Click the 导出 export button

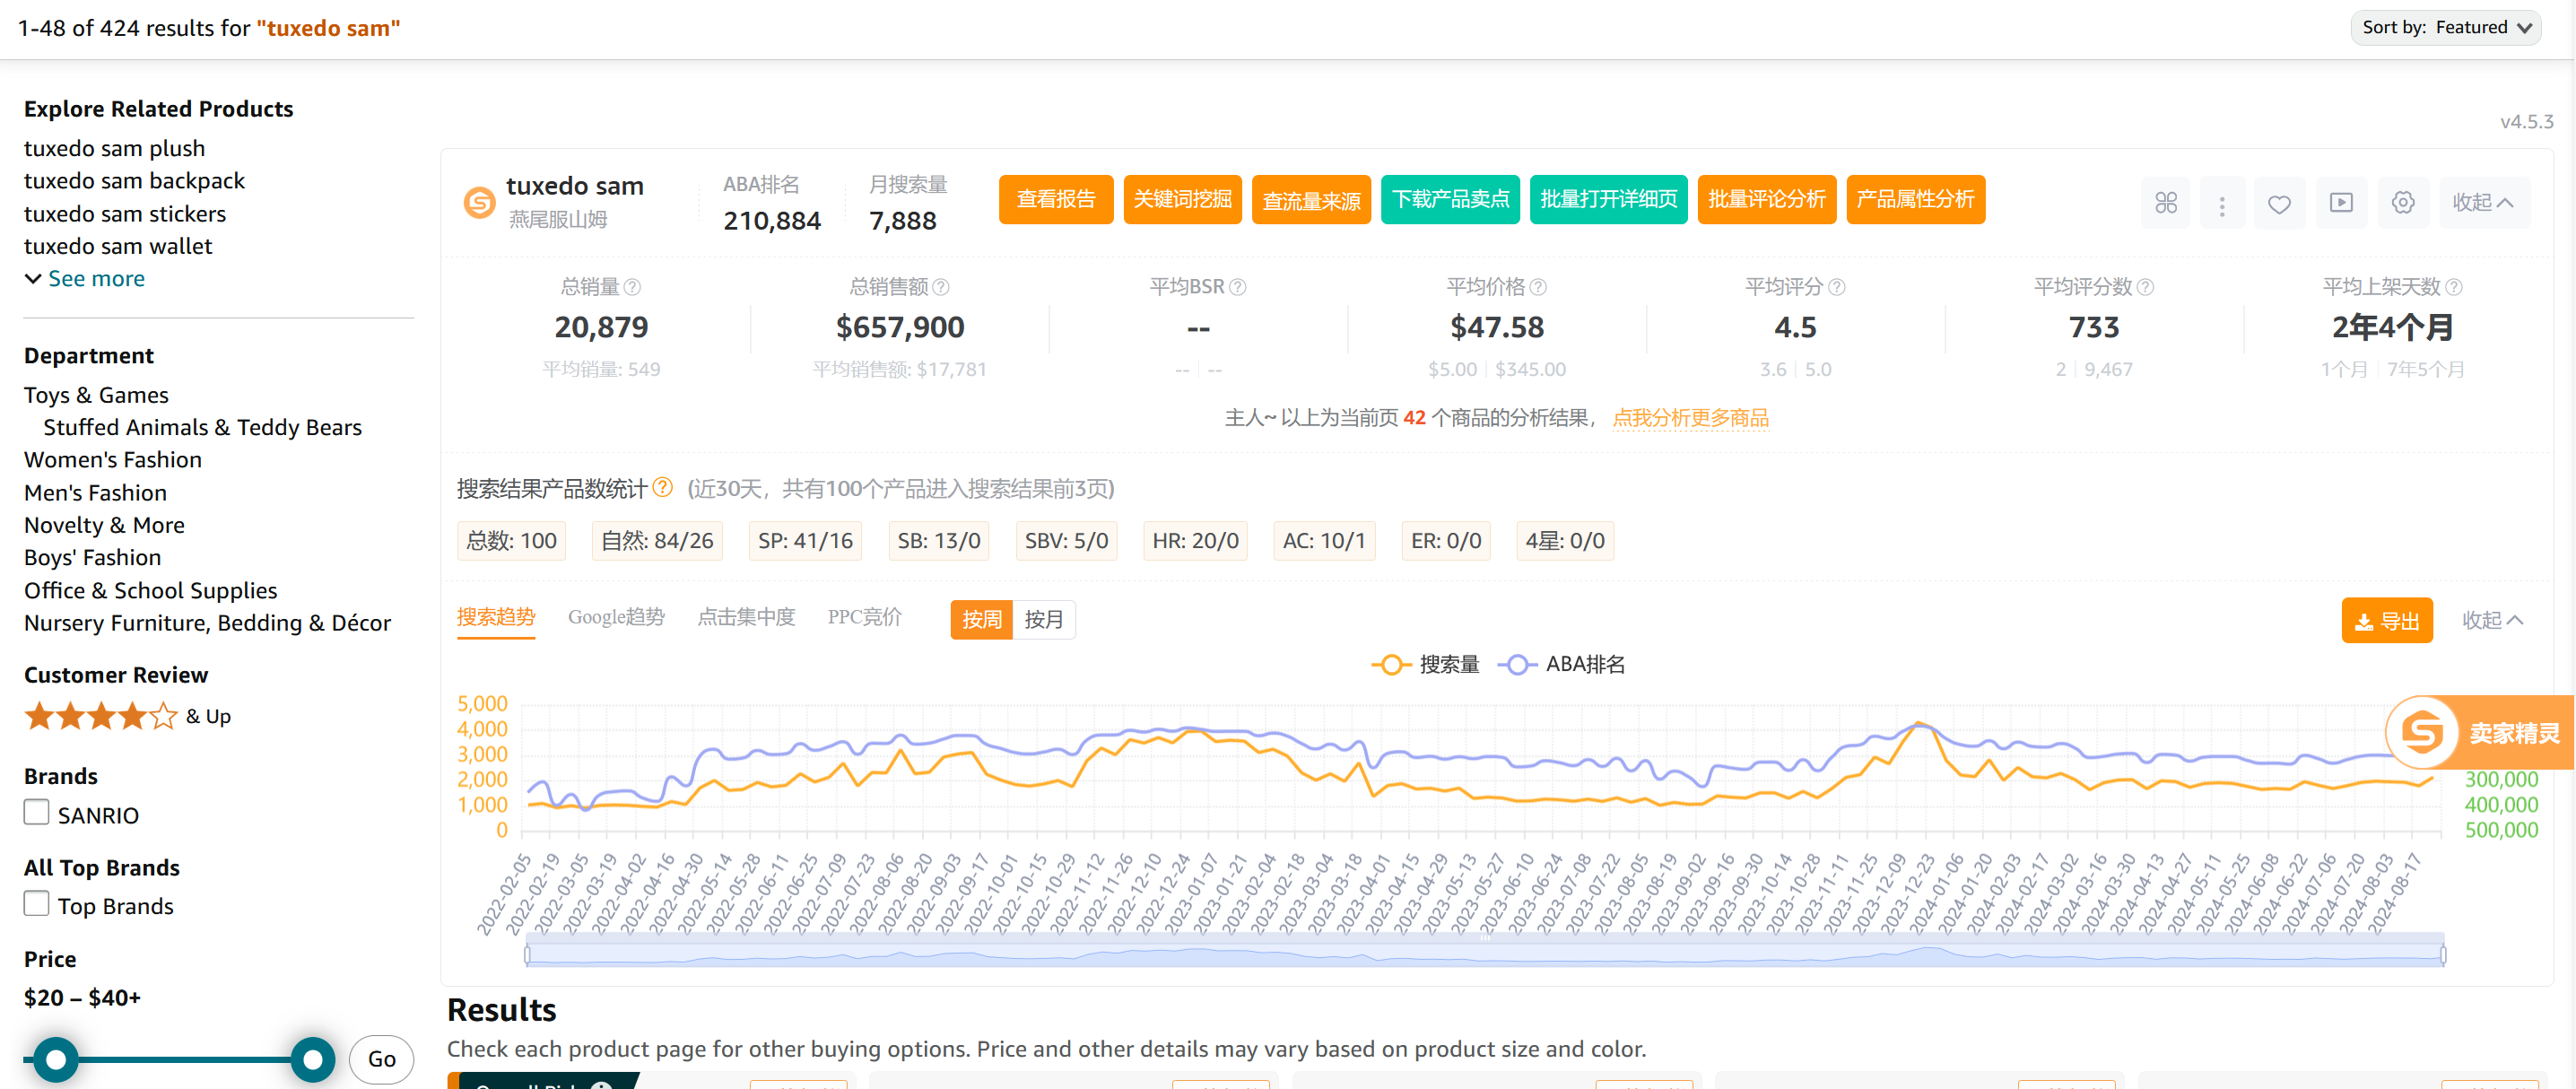click(x=2386, y=621)
